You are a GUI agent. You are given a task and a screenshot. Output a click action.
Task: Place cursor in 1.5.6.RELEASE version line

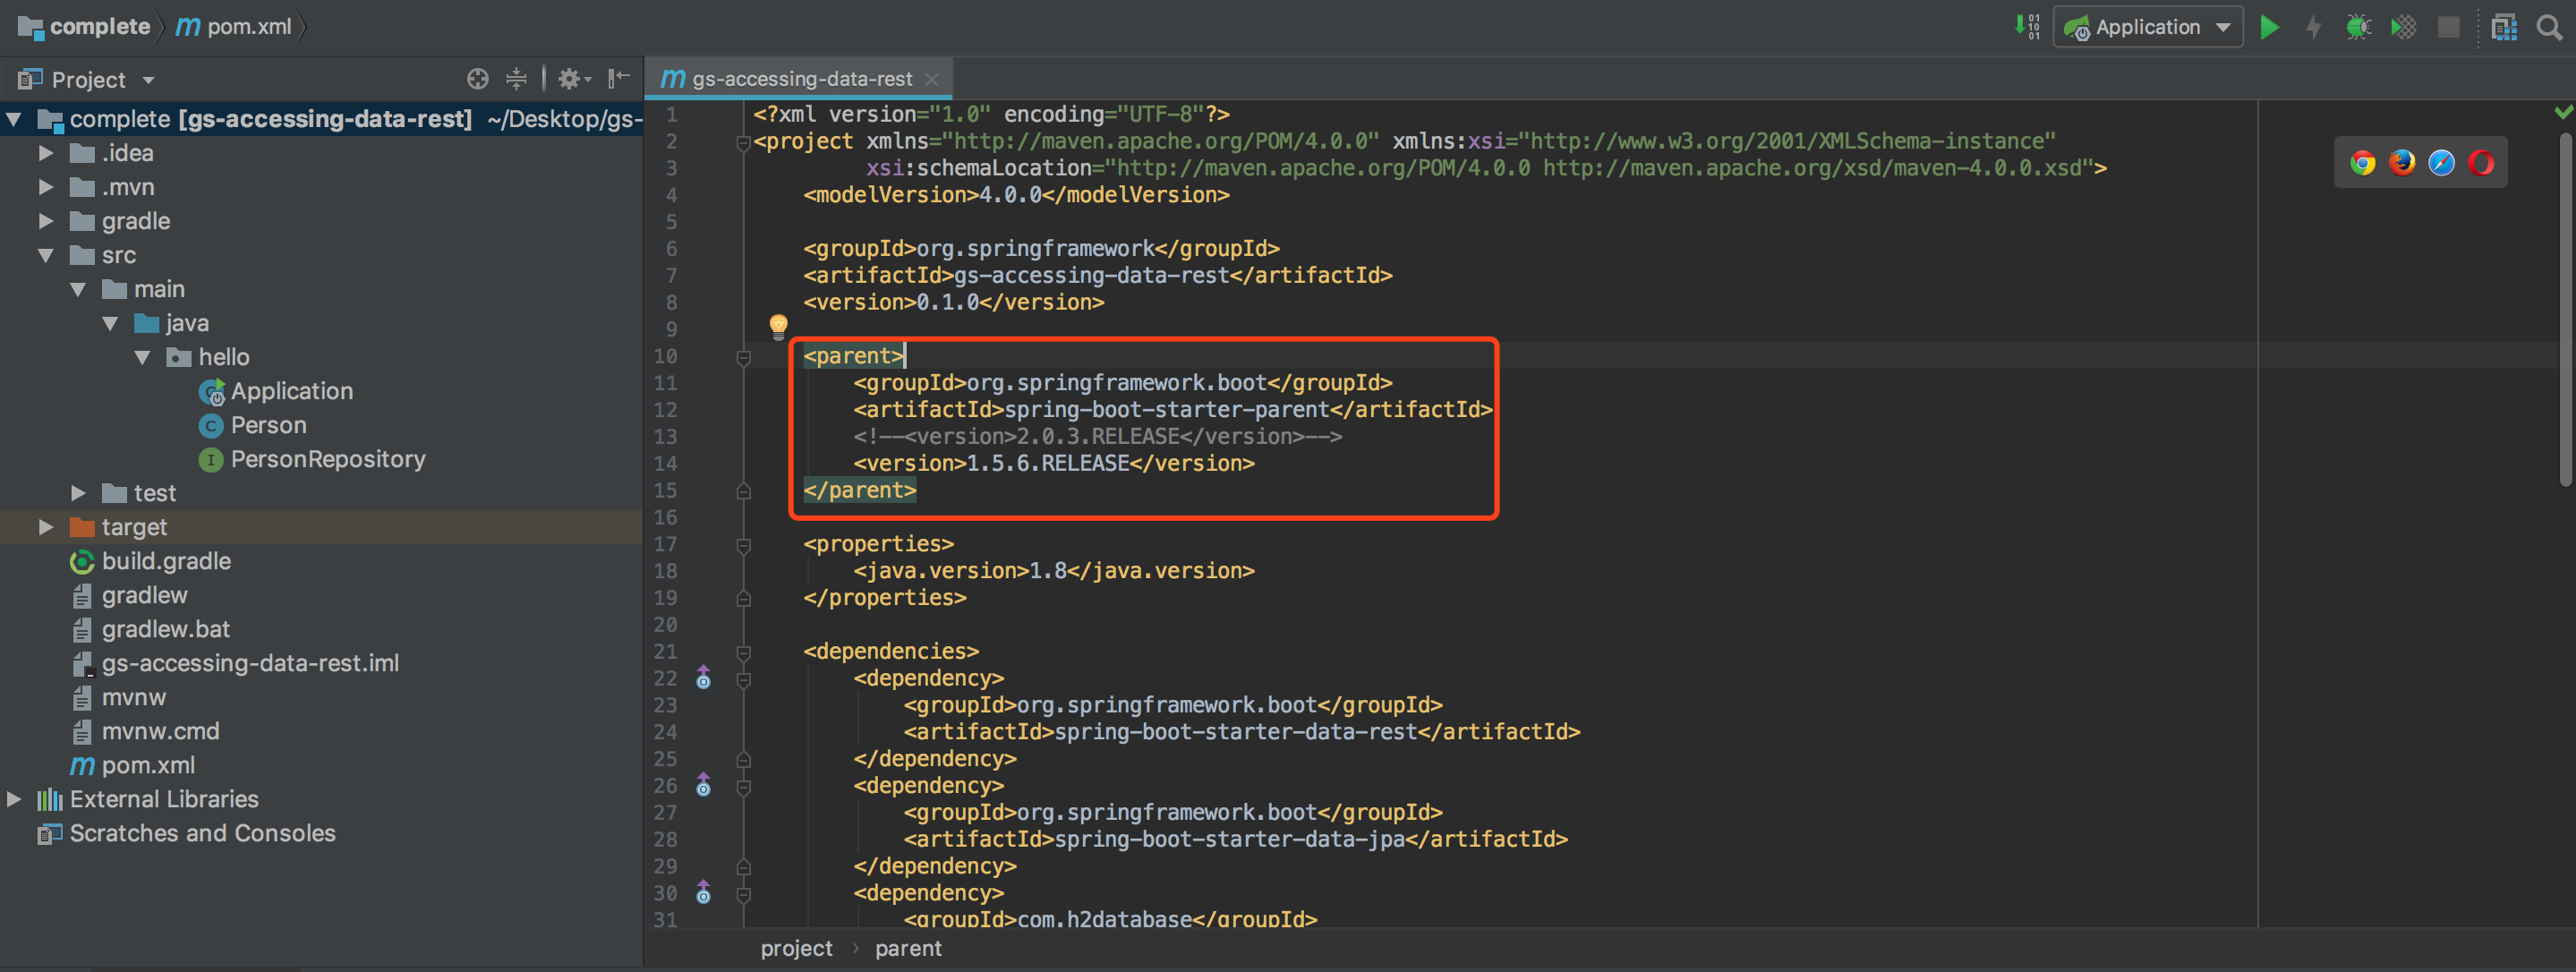(1053, 463)
